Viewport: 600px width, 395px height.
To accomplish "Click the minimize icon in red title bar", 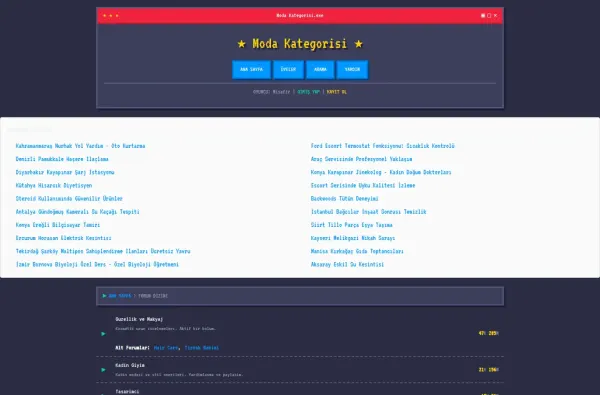I will coord(483,15).
